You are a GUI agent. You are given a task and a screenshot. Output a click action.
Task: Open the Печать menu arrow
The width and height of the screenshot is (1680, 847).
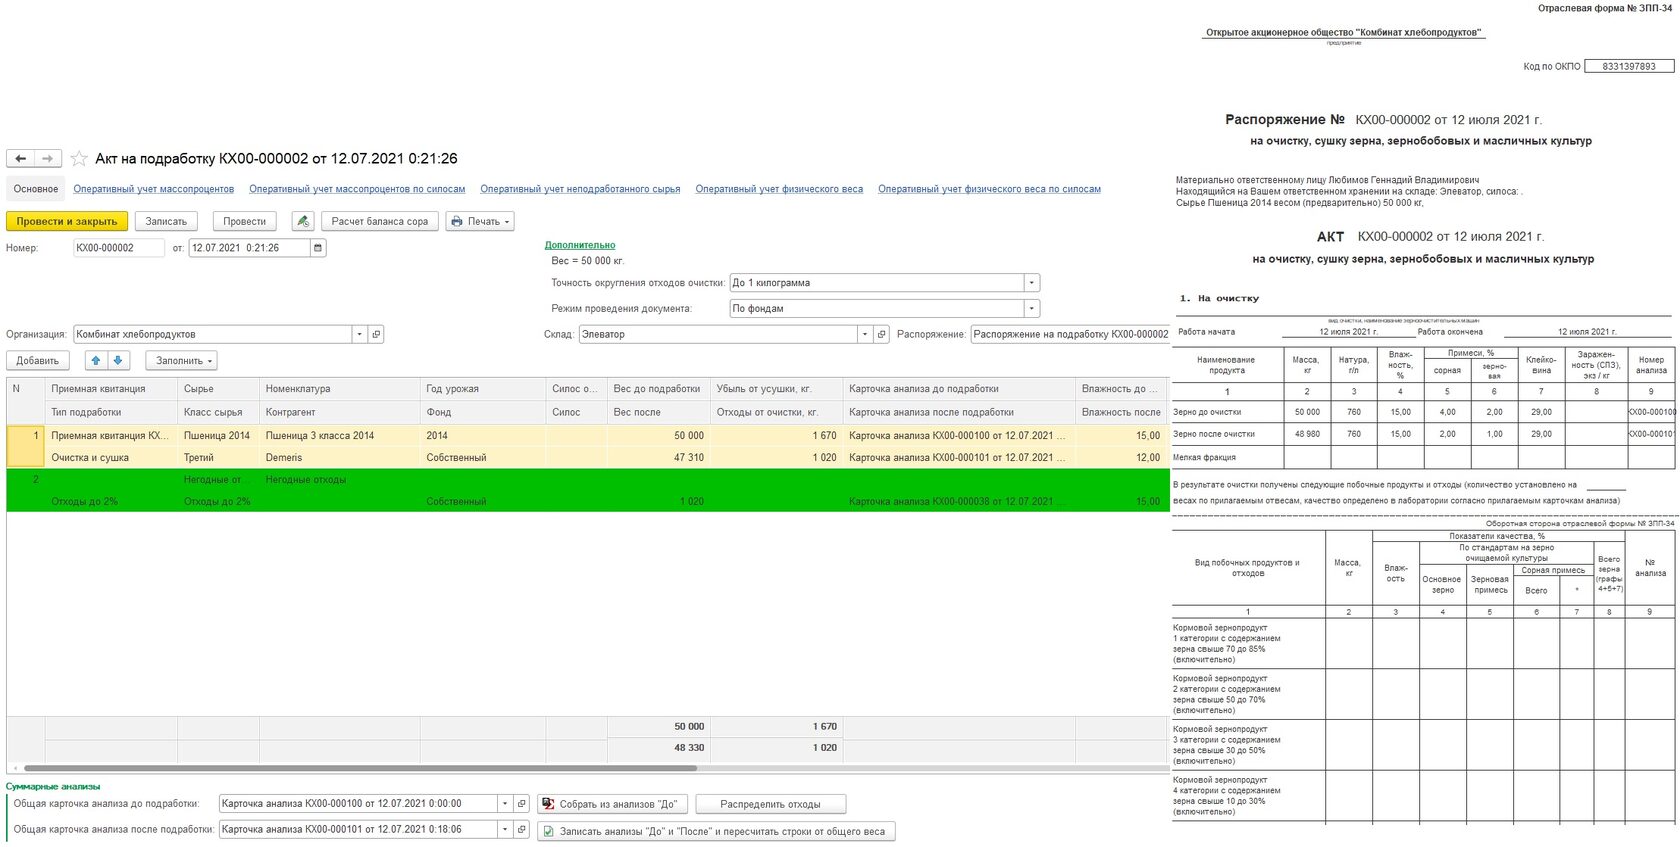(x=507, y=222)
